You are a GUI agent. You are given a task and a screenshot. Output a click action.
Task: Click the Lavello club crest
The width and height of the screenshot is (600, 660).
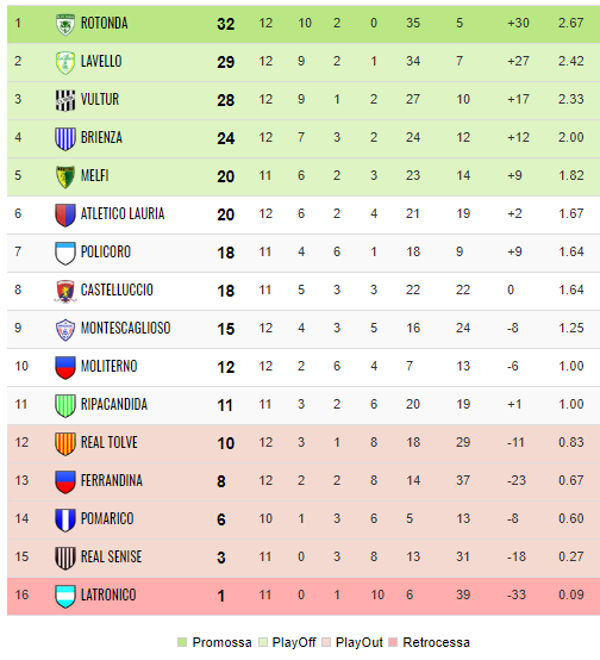coord(65,62)
